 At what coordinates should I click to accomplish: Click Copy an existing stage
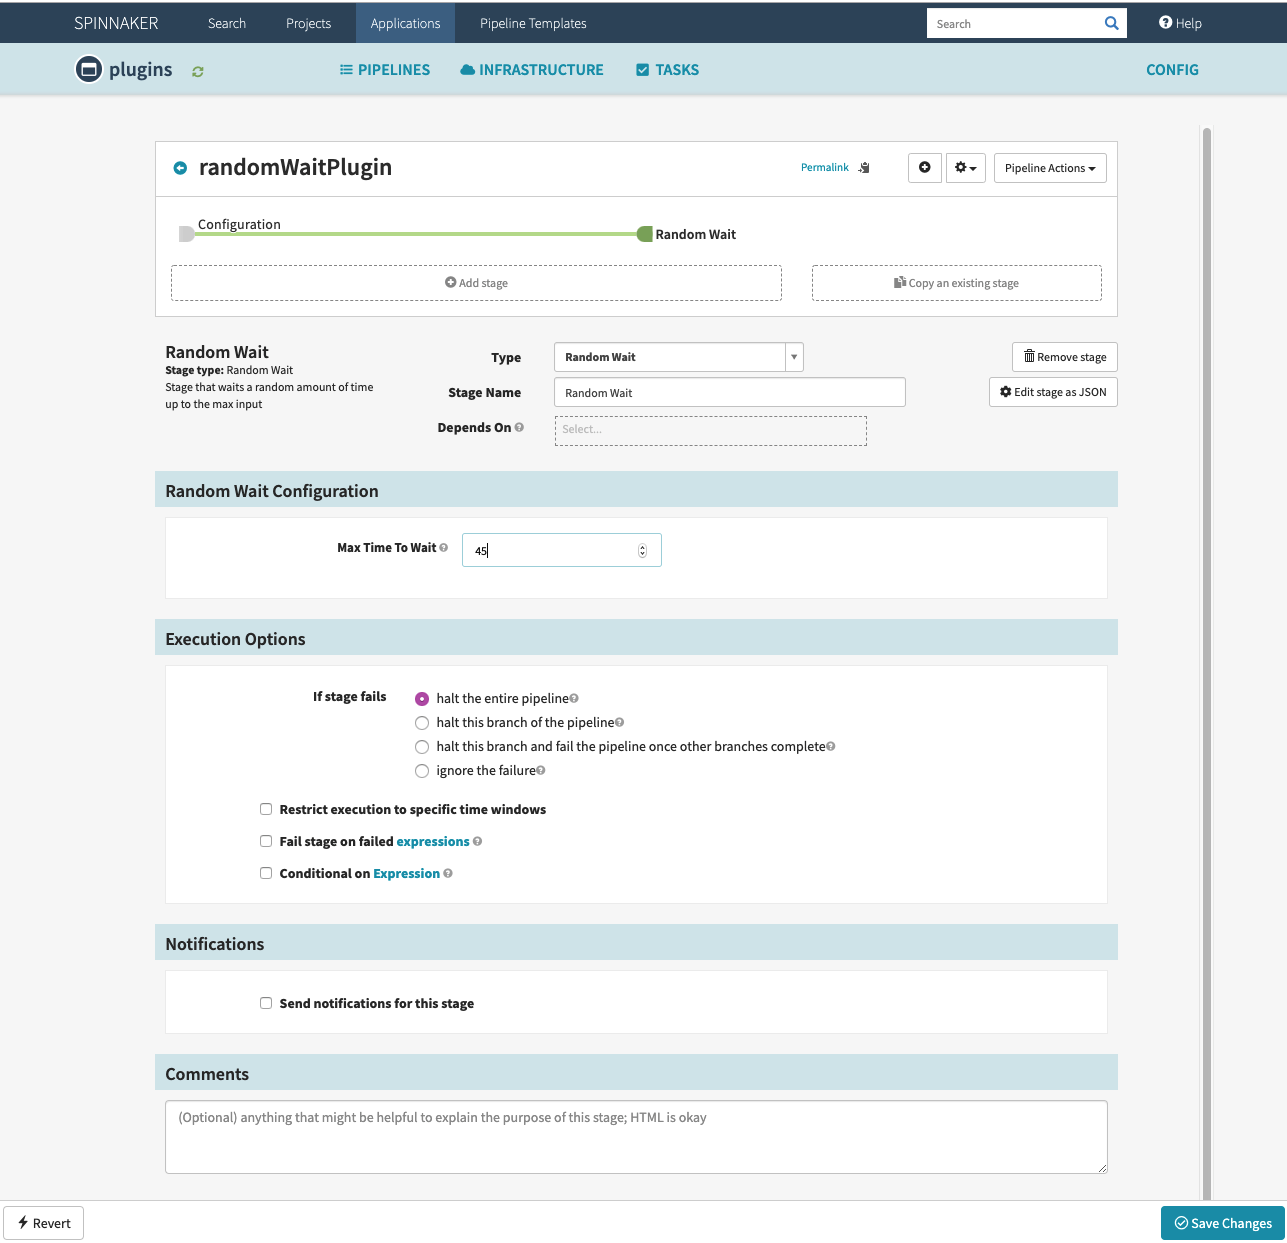(957, 283)
